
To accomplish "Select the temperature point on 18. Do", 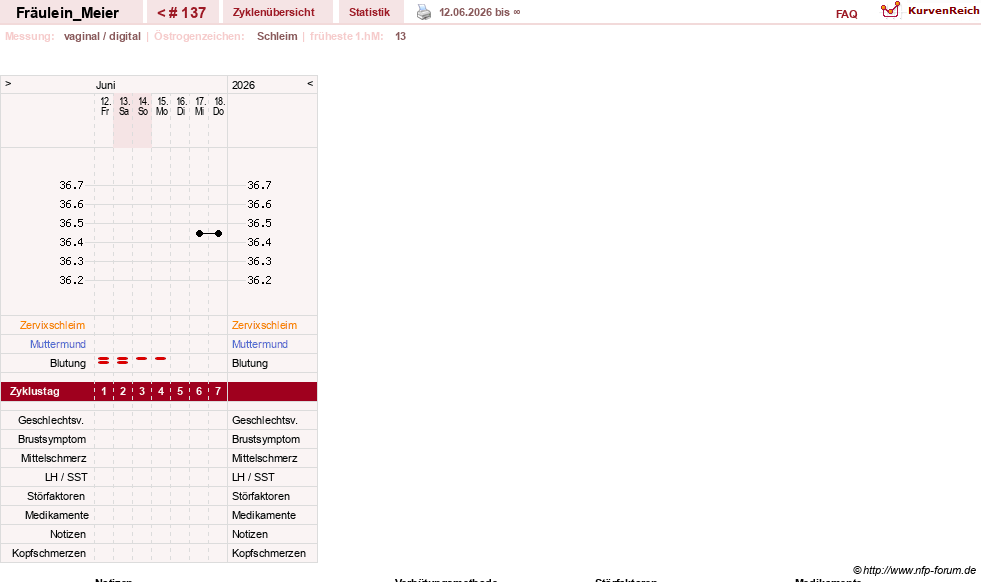I will (x=218, y=233).
